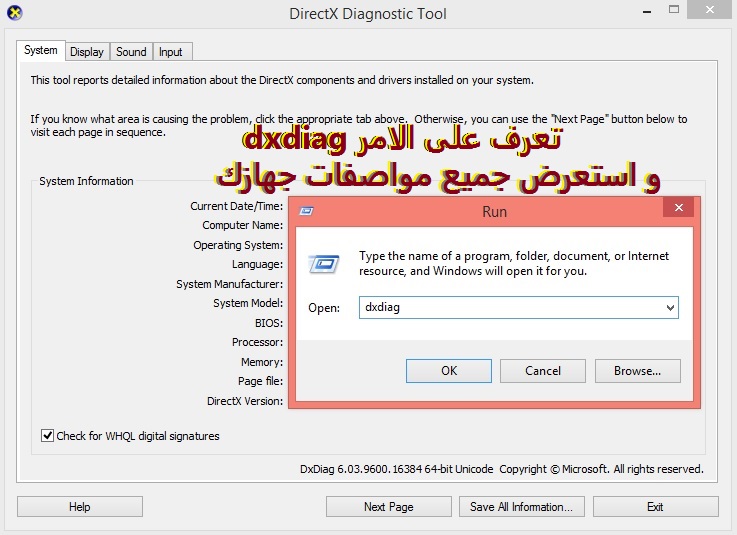Click the Memory label
Image resolution: width=737 pixels, height=535 pixels.
coord(262,362)
